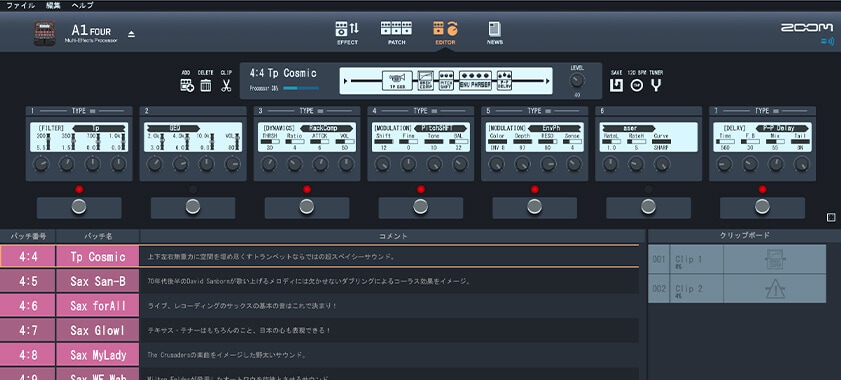
Task: Click the A1 FOUR device pedal image
Action: point(45,33)
